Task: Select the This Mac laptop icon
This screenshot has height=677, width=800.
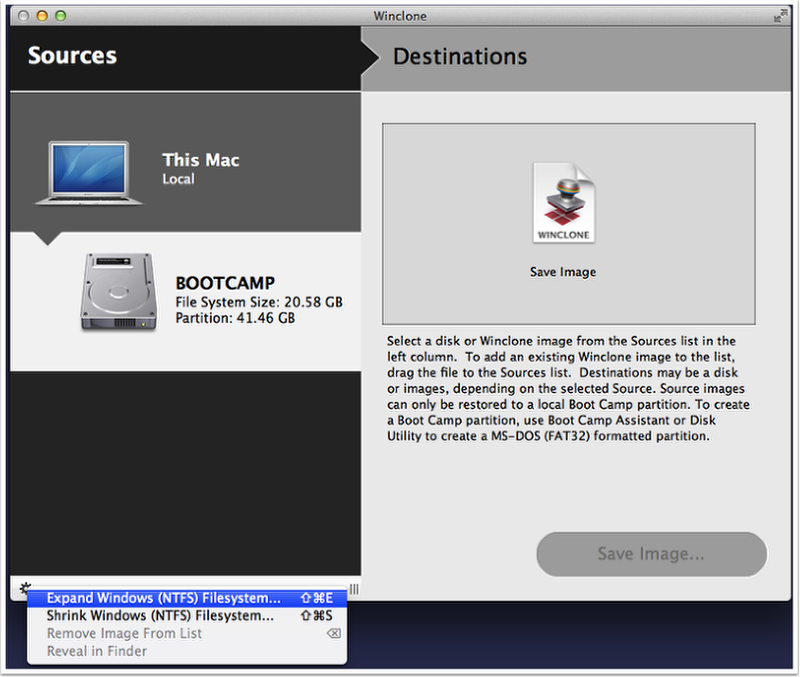Action: tap(89, 173)
